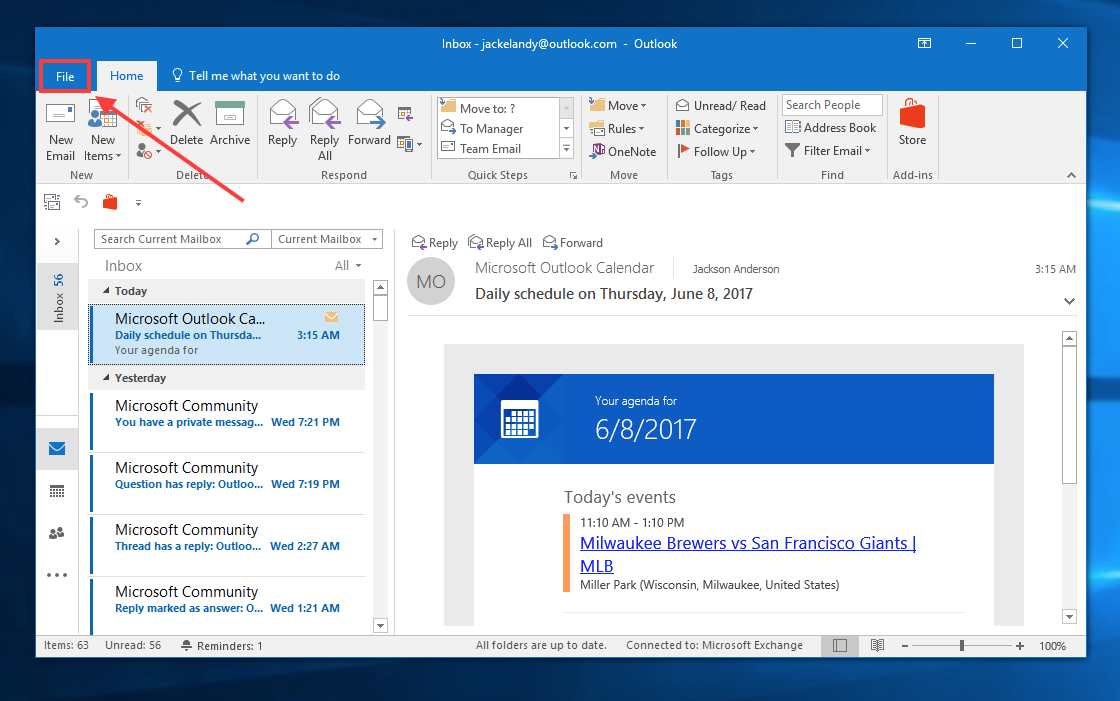This screenshot has height=701, width=1120.
Task: Open the Filter Email dropdown
Action: tap(827, 151)
